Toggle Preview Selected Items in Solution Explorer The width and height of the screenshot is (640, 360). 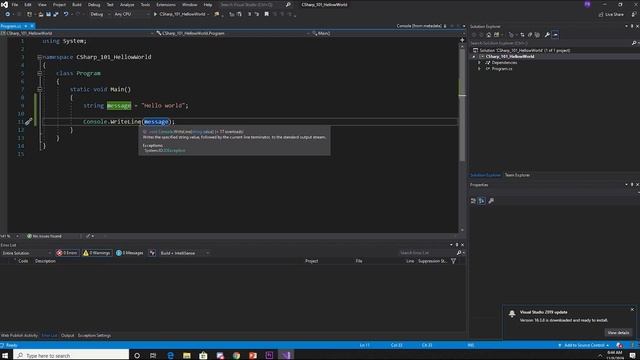pos(556,35)
